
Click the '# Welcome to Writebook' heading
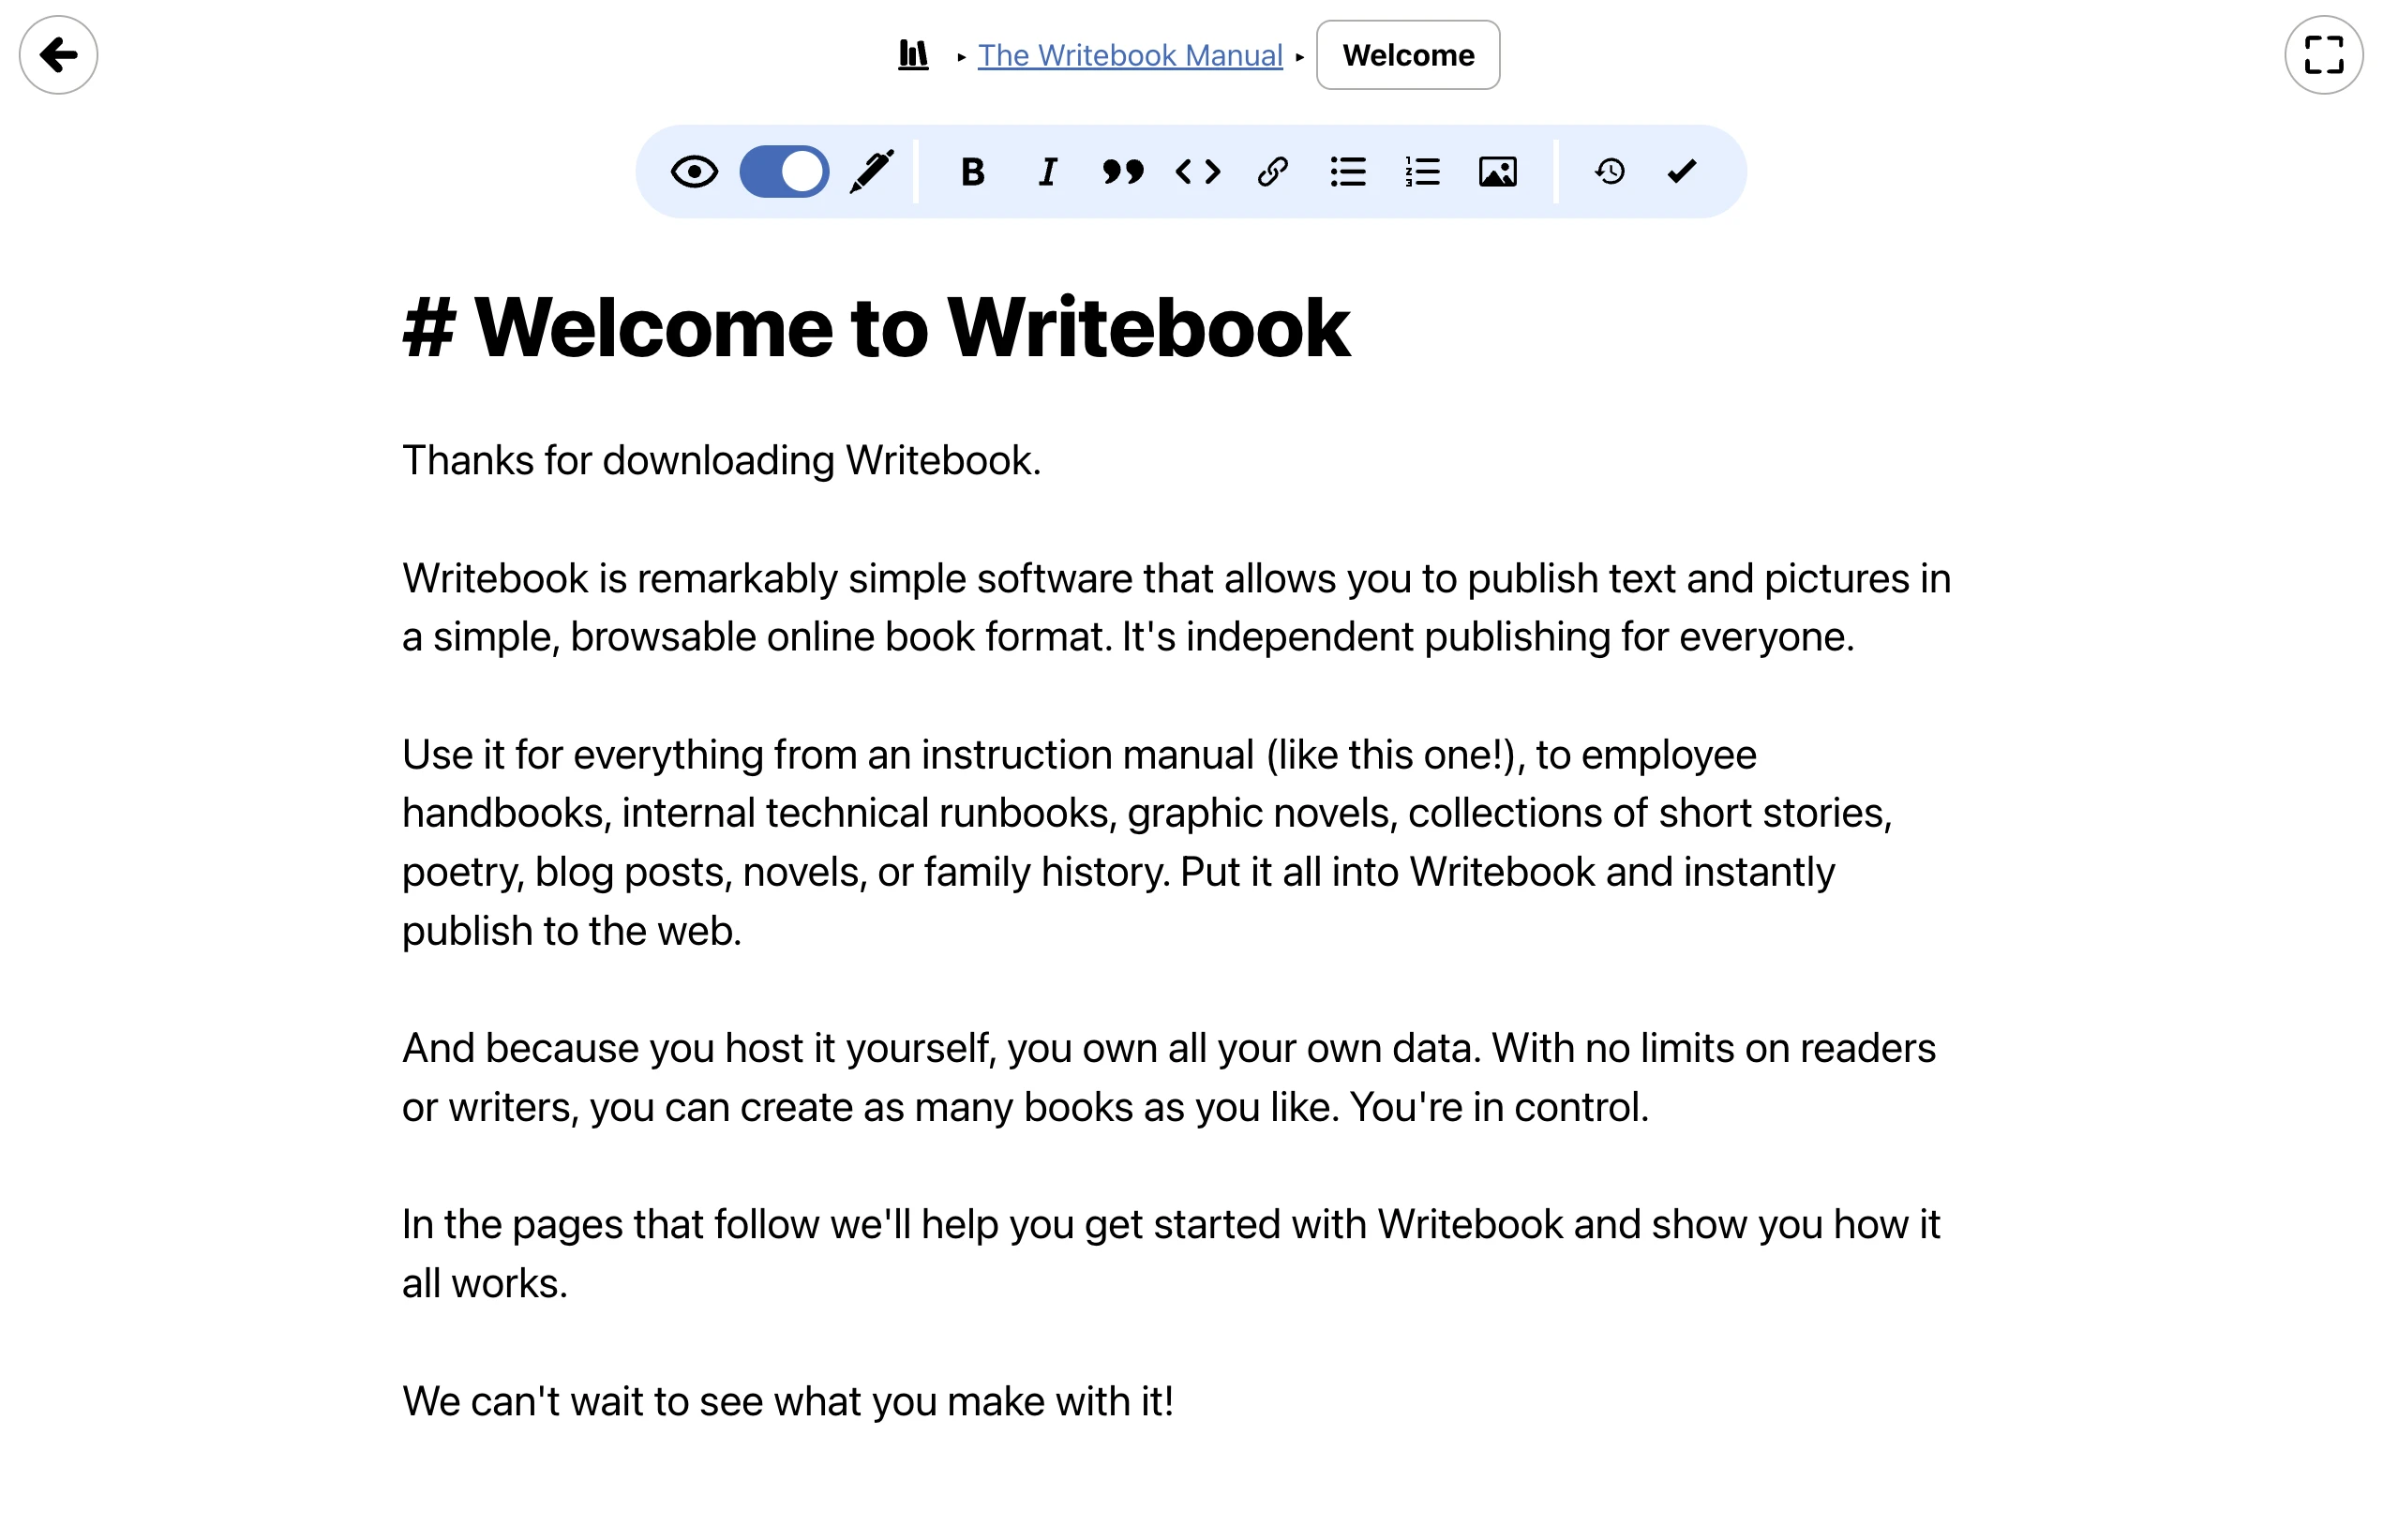[x=876, y=328]
